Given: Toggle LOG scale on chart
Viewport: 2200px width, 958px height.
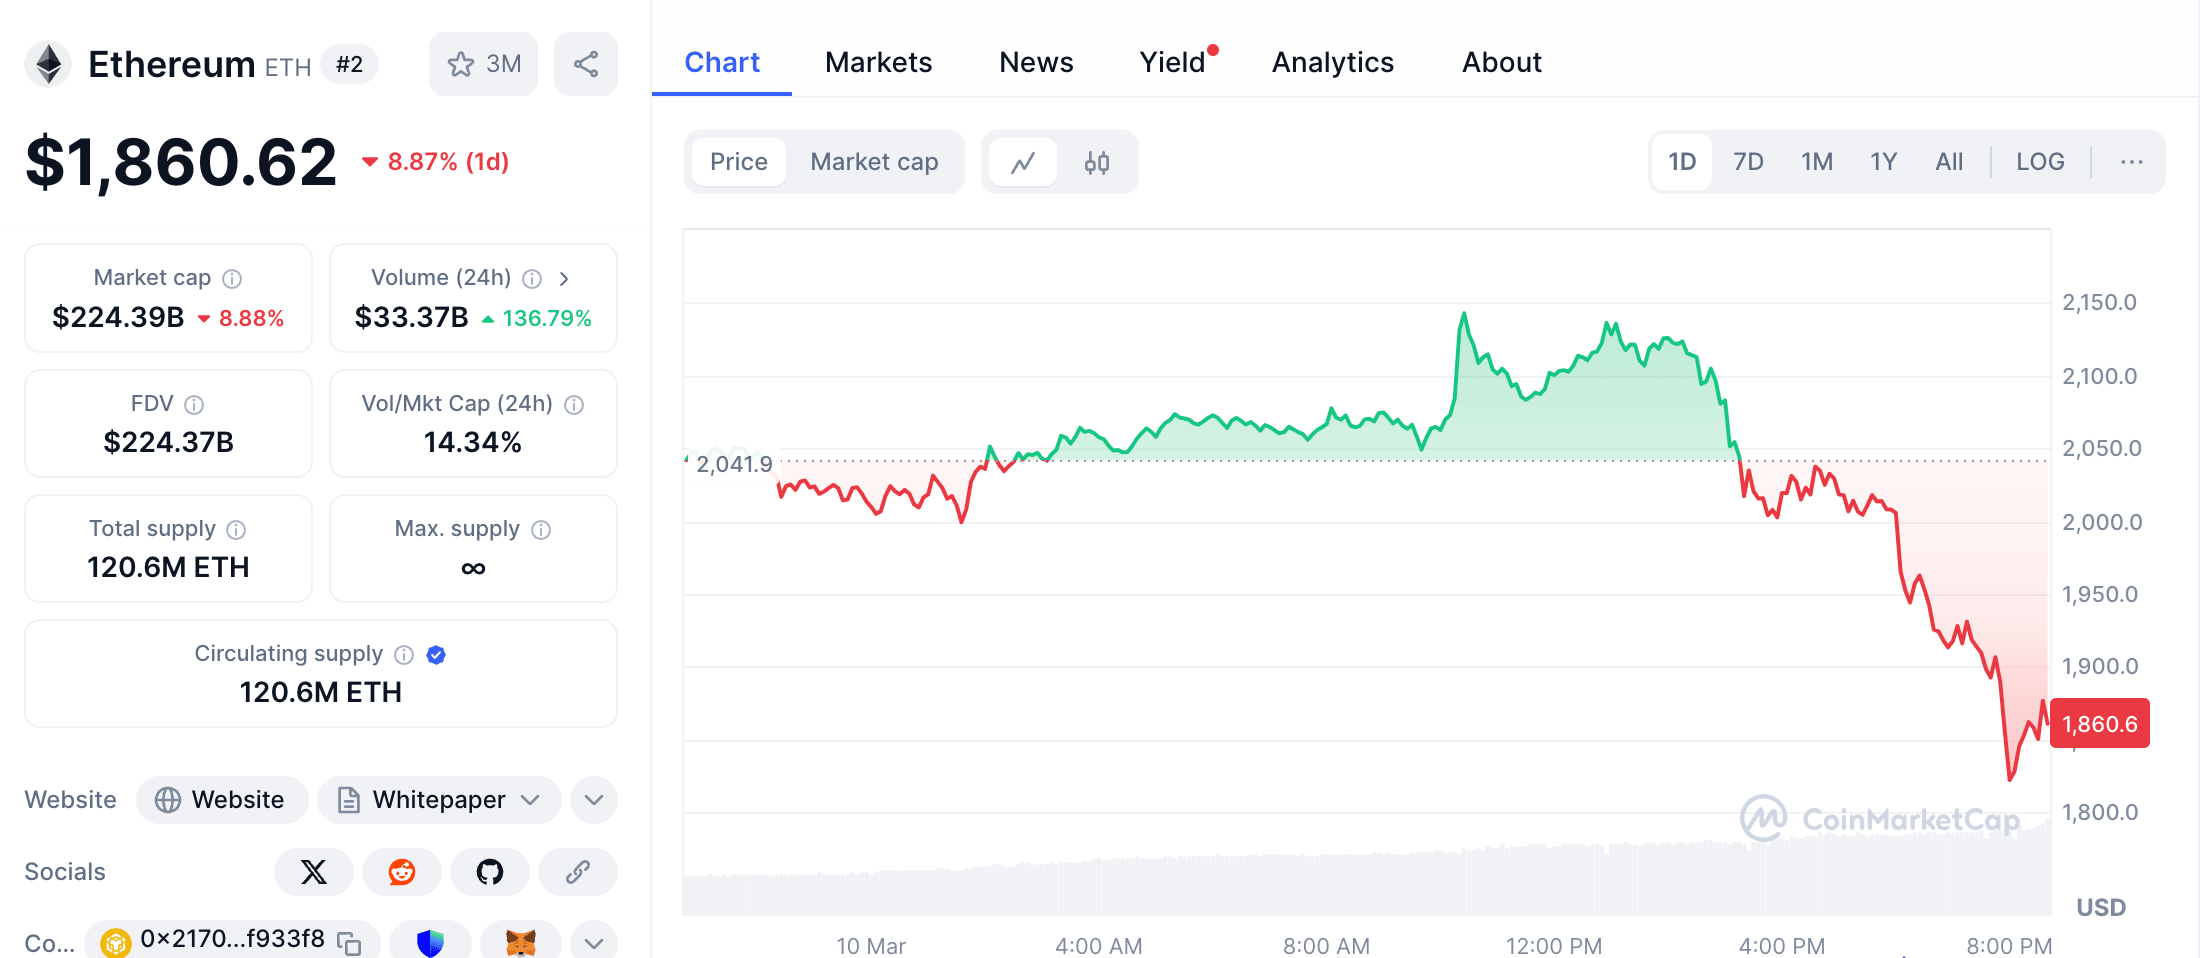Looking at the screenshot, I should [2040, 162].
